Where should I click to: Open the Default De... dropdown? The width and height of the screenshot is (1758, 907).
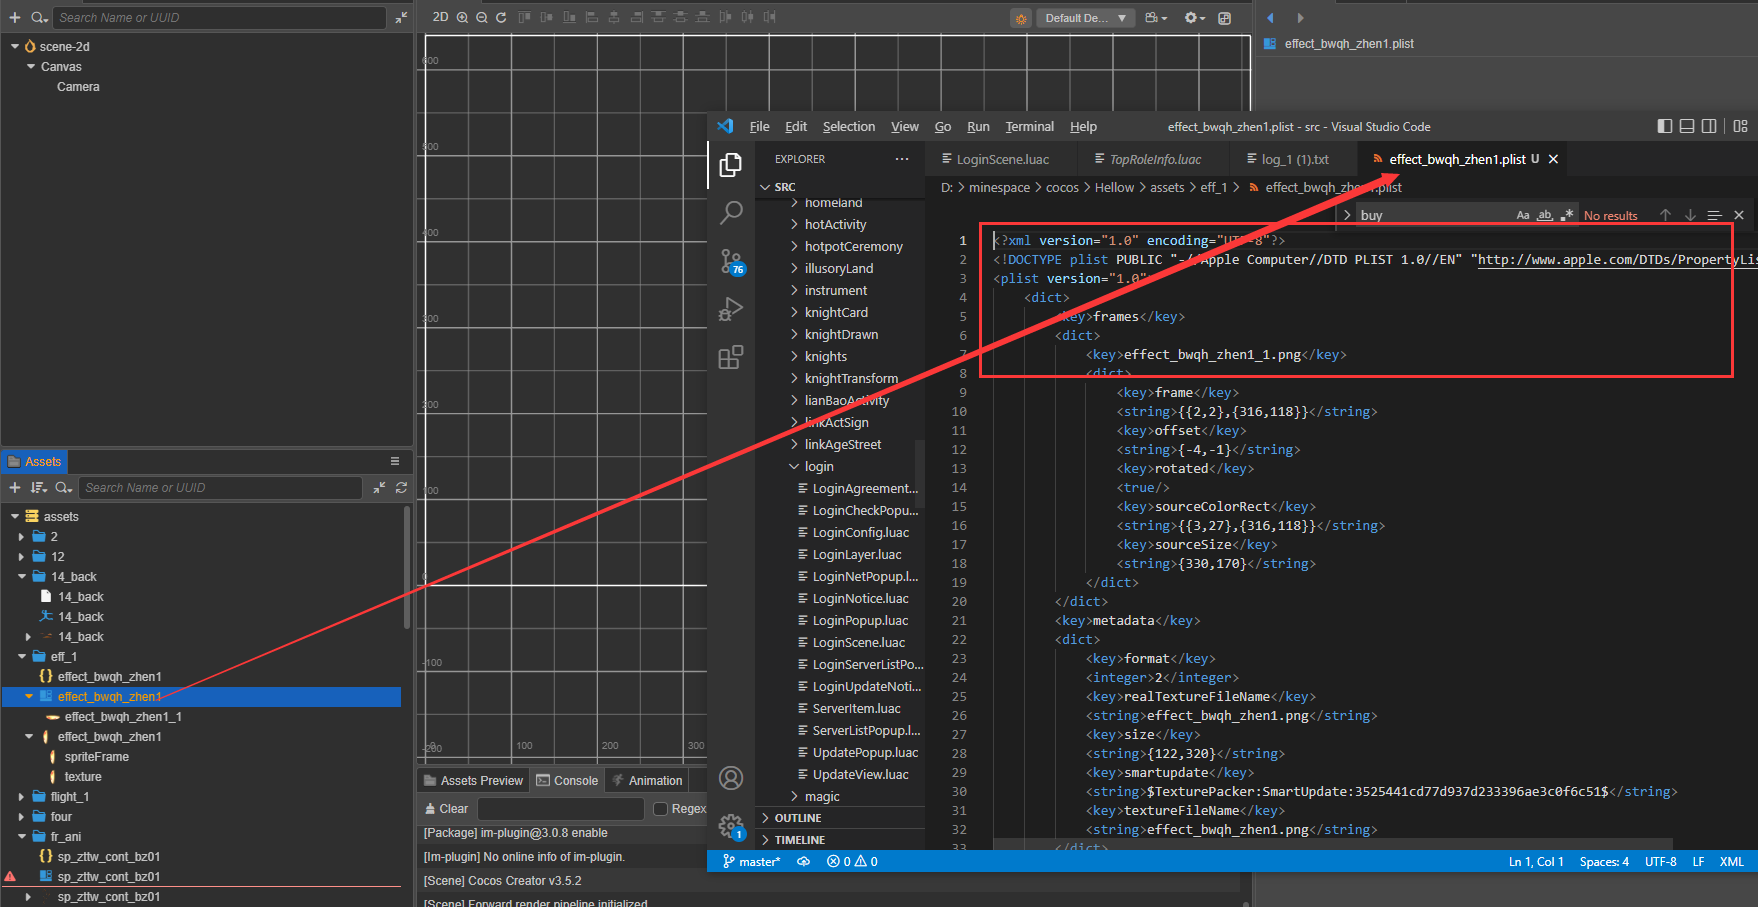1085,18
